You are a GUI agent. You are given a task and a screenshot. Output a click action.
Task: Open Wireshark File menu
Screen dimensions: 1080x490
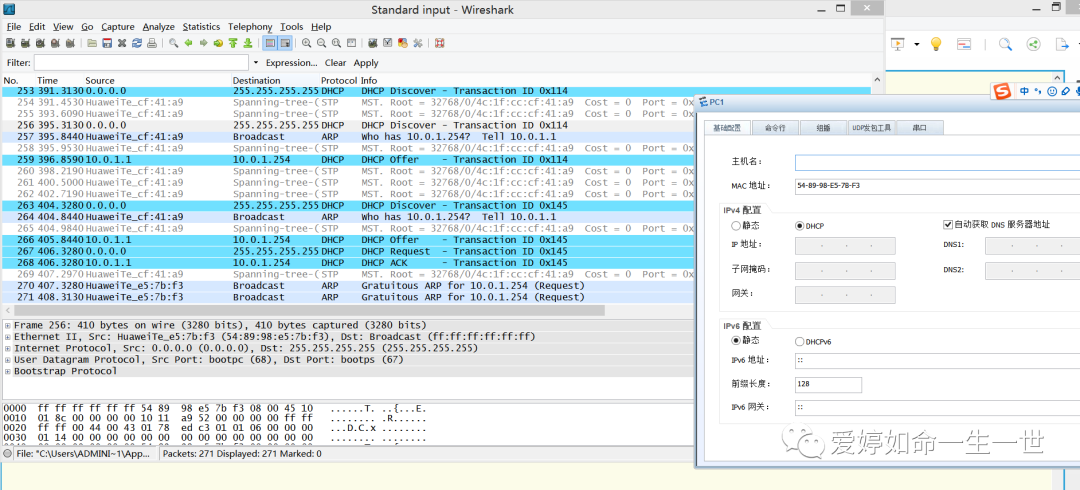14,27
